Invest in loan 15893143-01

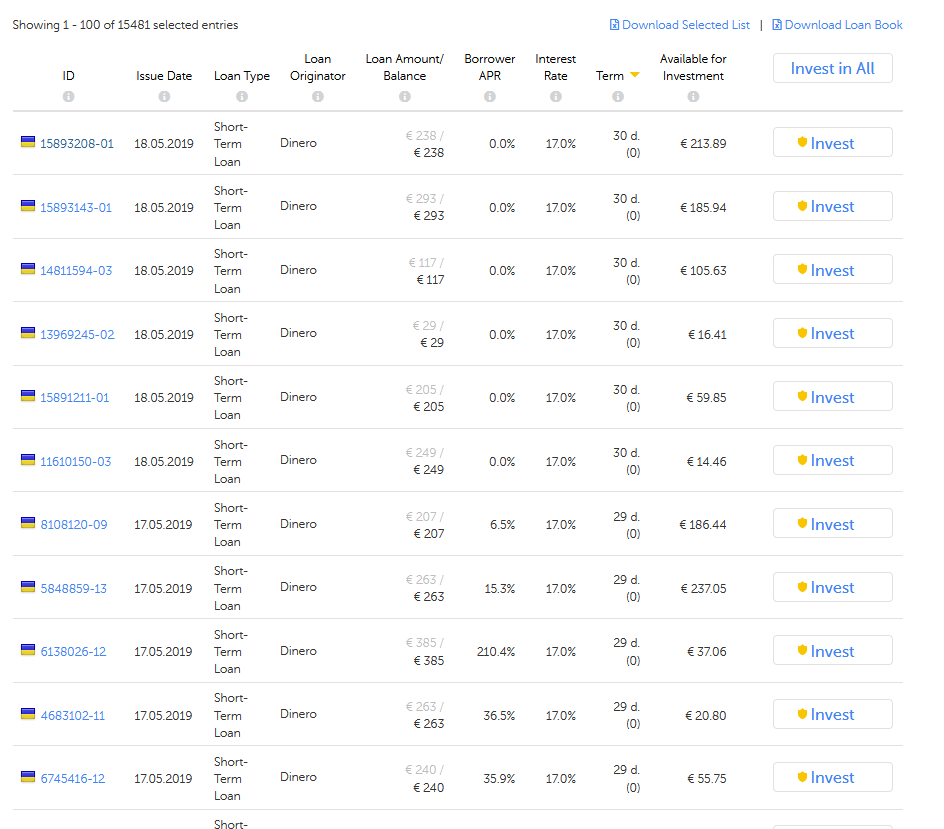(x=832, y=206)
